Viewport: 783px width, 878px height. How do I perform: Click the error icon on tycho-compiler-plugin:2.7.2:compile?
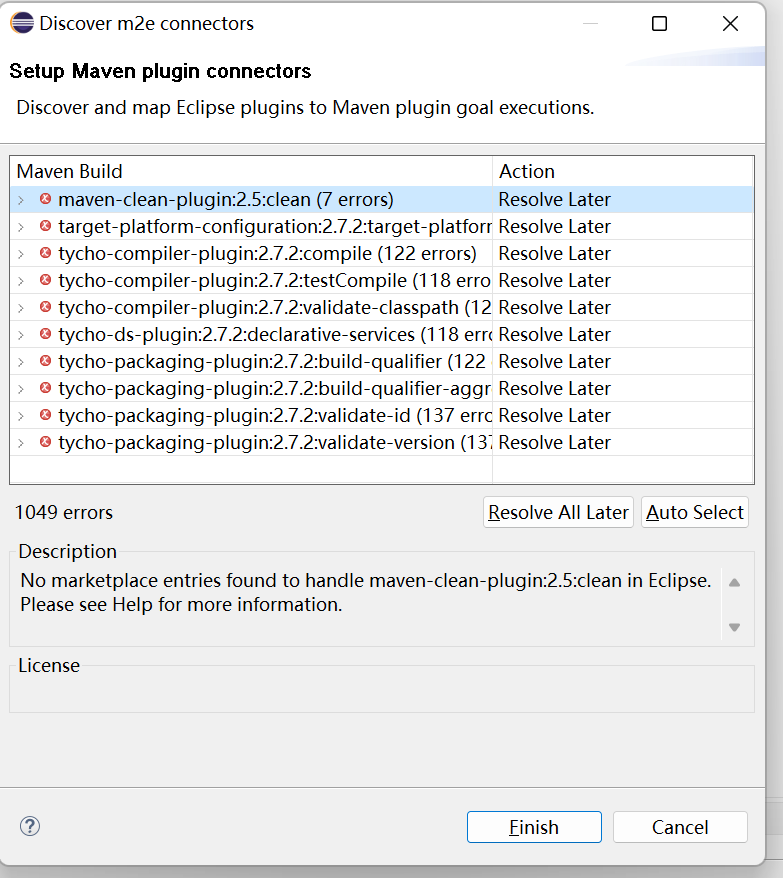point(43,253)
